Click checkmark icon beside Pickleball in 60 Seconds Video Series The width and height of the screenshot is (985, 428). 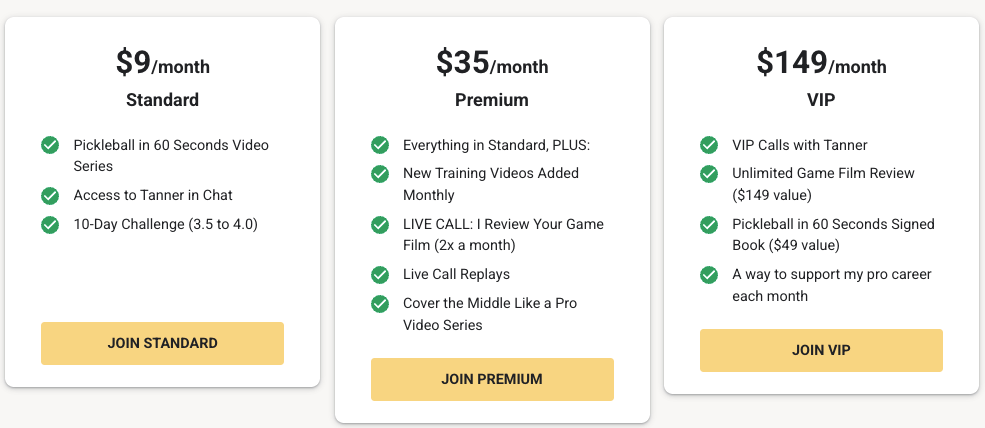(x=50, y=145)
